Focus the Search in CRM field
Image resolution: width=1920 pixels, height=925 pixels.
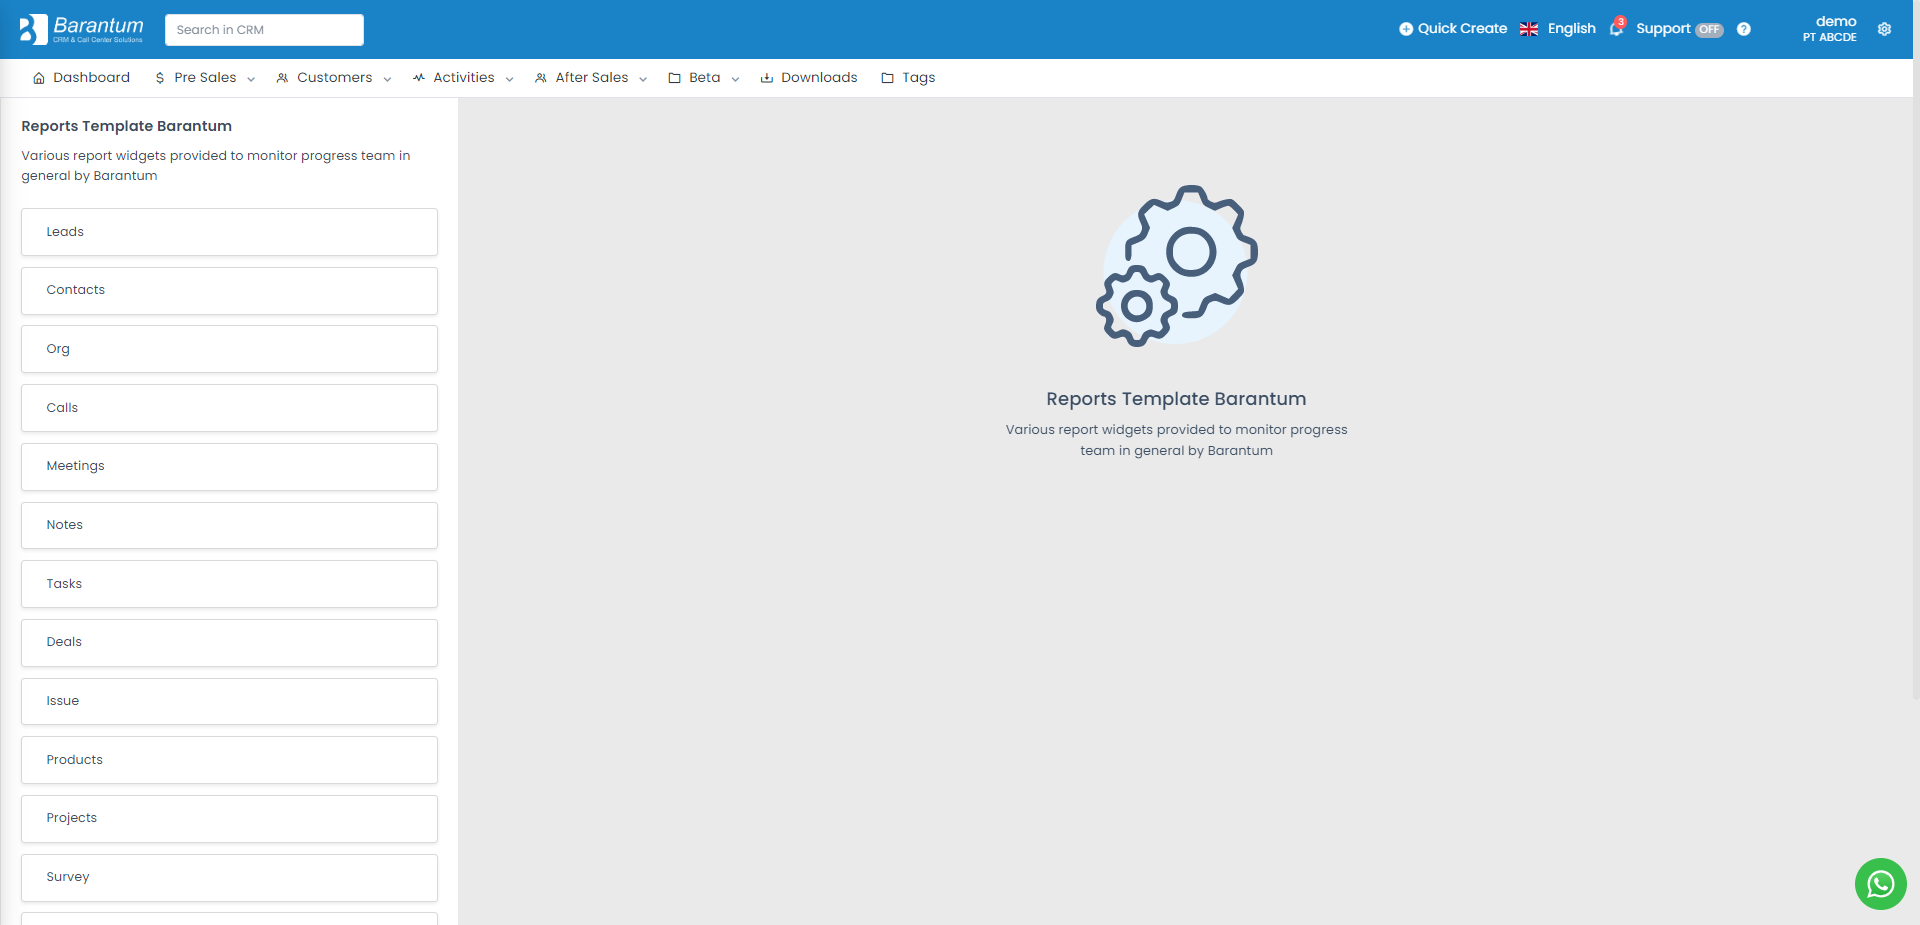point(264,30)
